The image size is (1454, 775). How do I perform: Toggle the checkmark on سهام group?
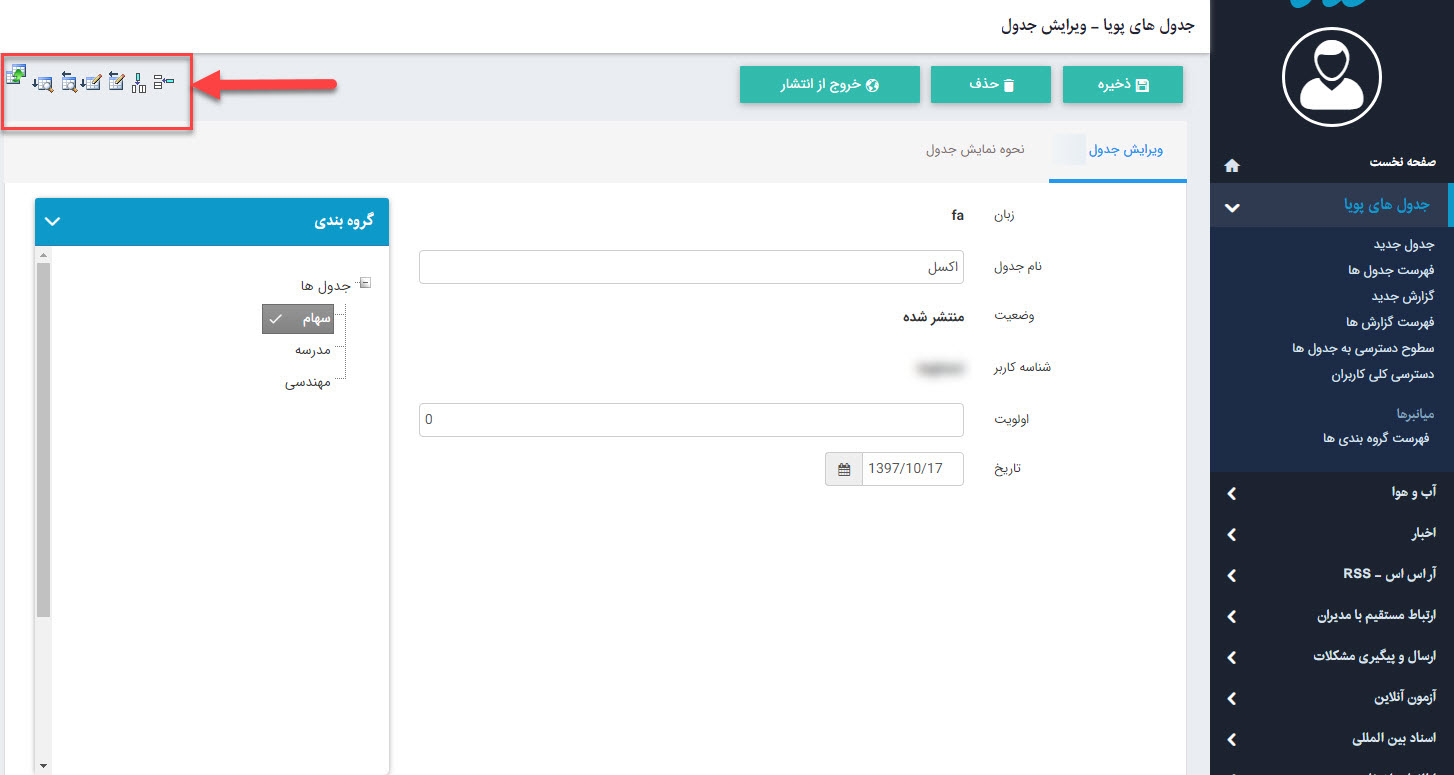pyautogui.click(x=278, y=318)
